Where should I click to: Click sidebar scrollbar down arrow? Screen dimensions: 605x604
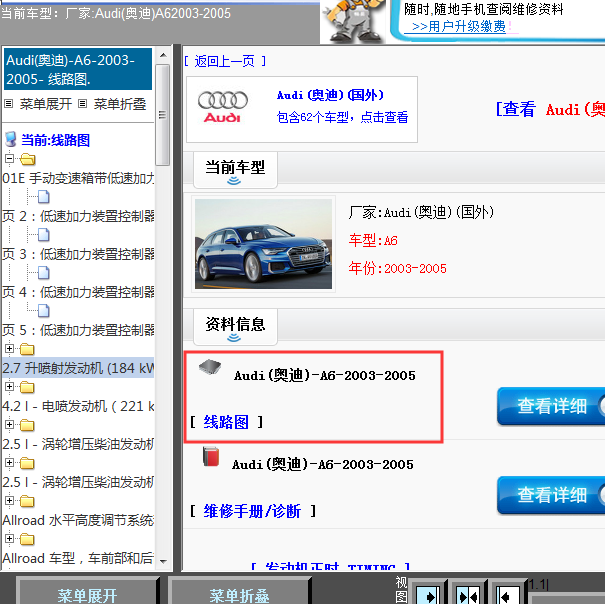(x=163, y=561)
